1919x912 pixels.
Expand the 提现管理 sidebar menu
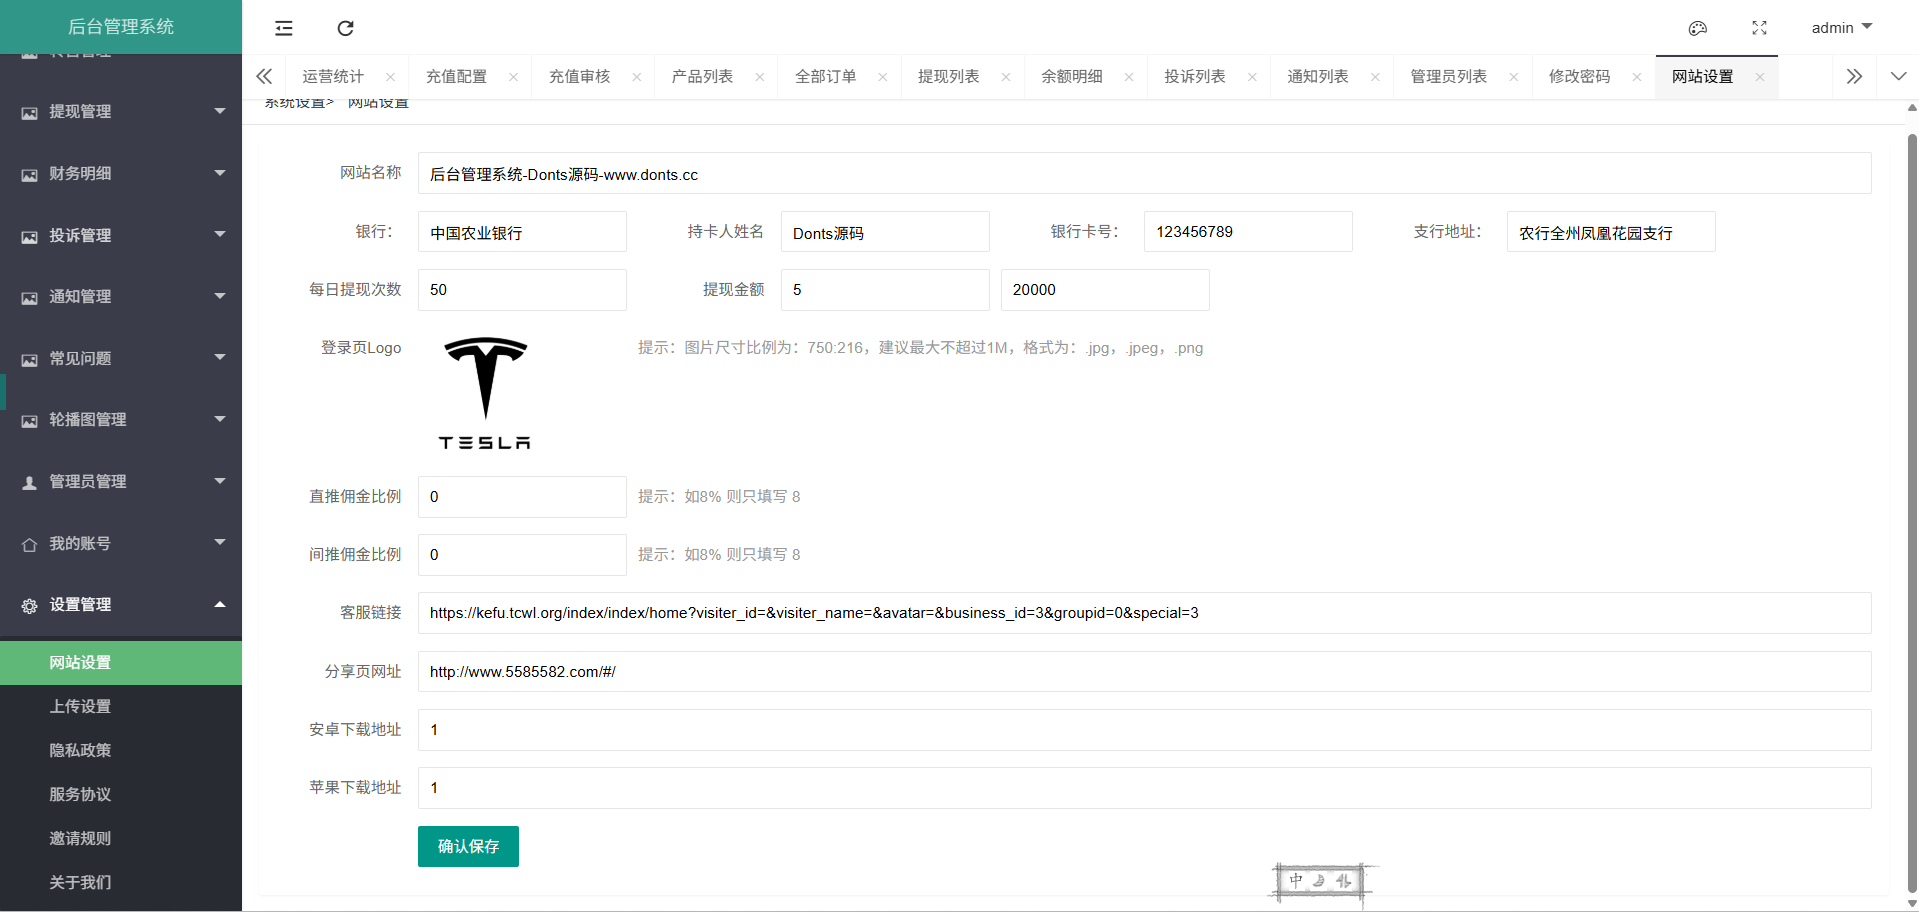121,112
